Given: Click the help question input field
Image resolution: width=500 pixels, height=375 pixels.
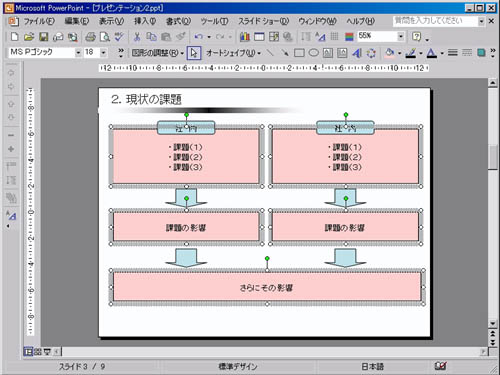Looking at the screenshot, I should (x=435, y=21).
